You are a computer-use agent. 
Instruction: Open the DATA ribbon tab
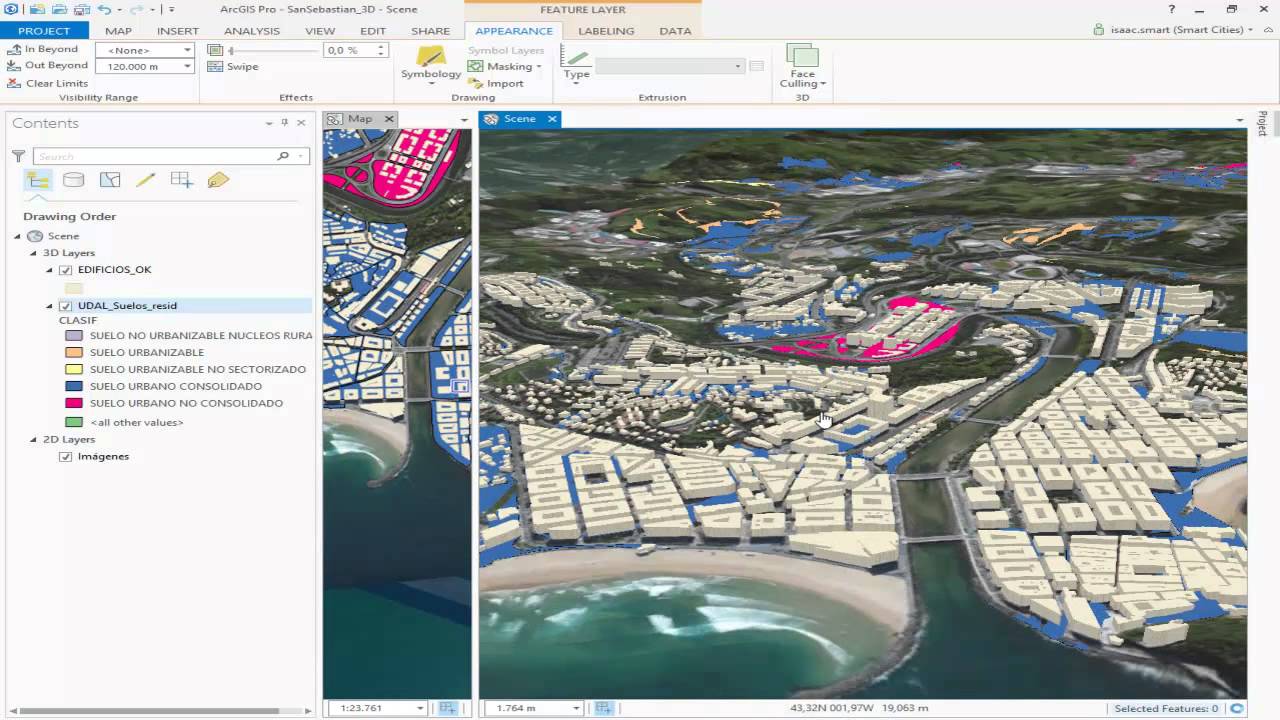(675, 31)
